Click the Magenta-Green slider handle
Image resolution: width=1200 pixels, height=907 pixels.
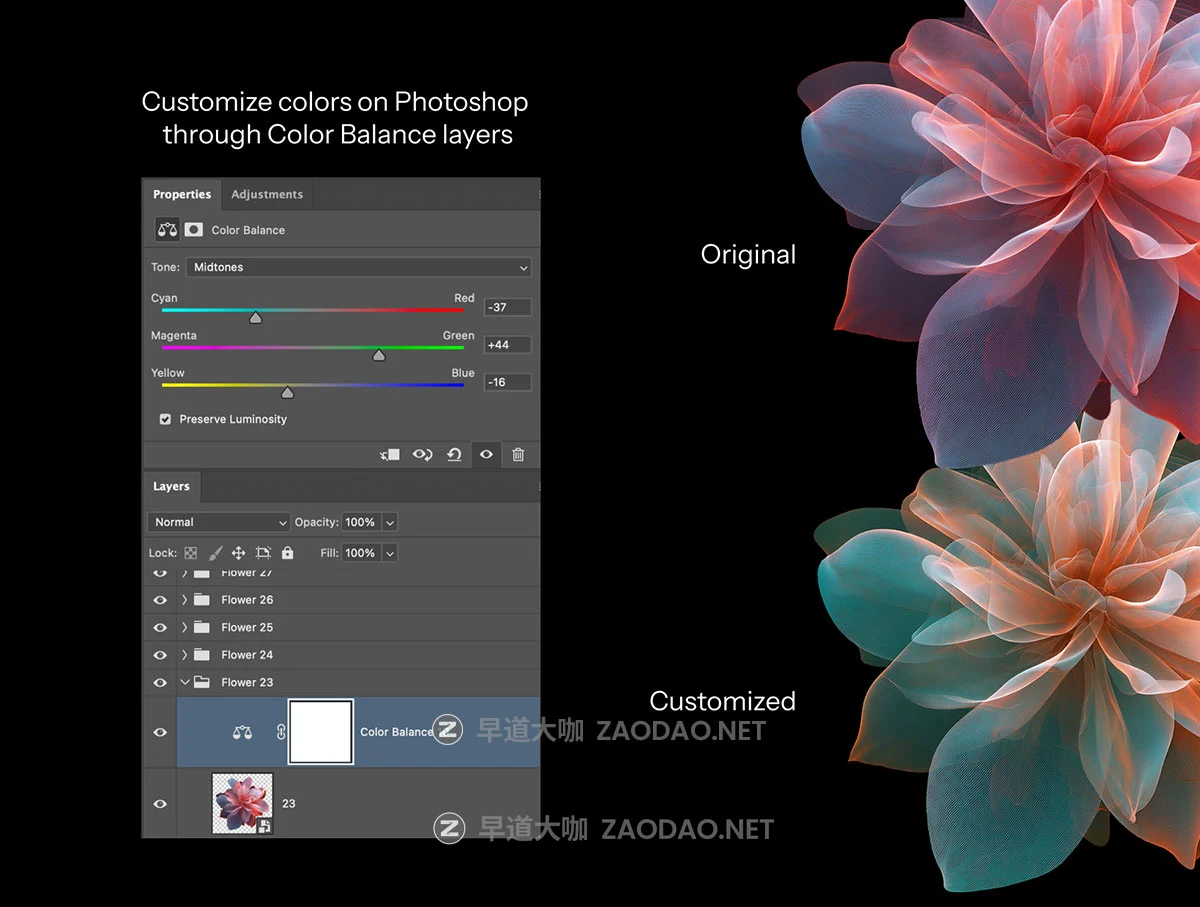click(379, 355)
